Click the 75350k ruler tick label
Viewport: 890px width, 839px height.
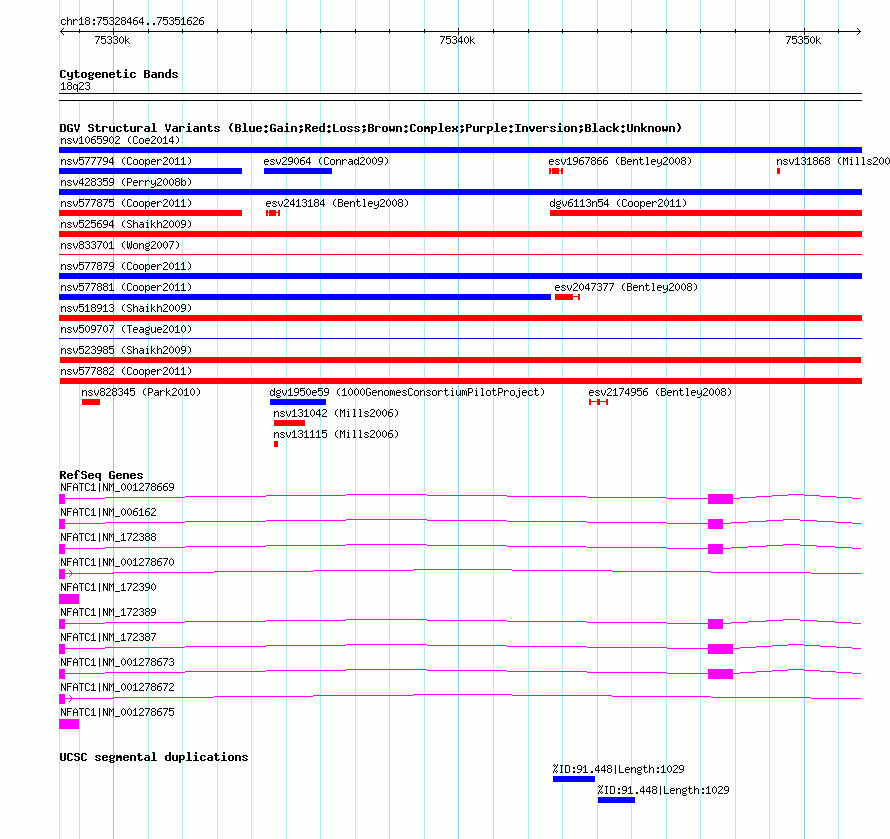(x=803, y=40)
